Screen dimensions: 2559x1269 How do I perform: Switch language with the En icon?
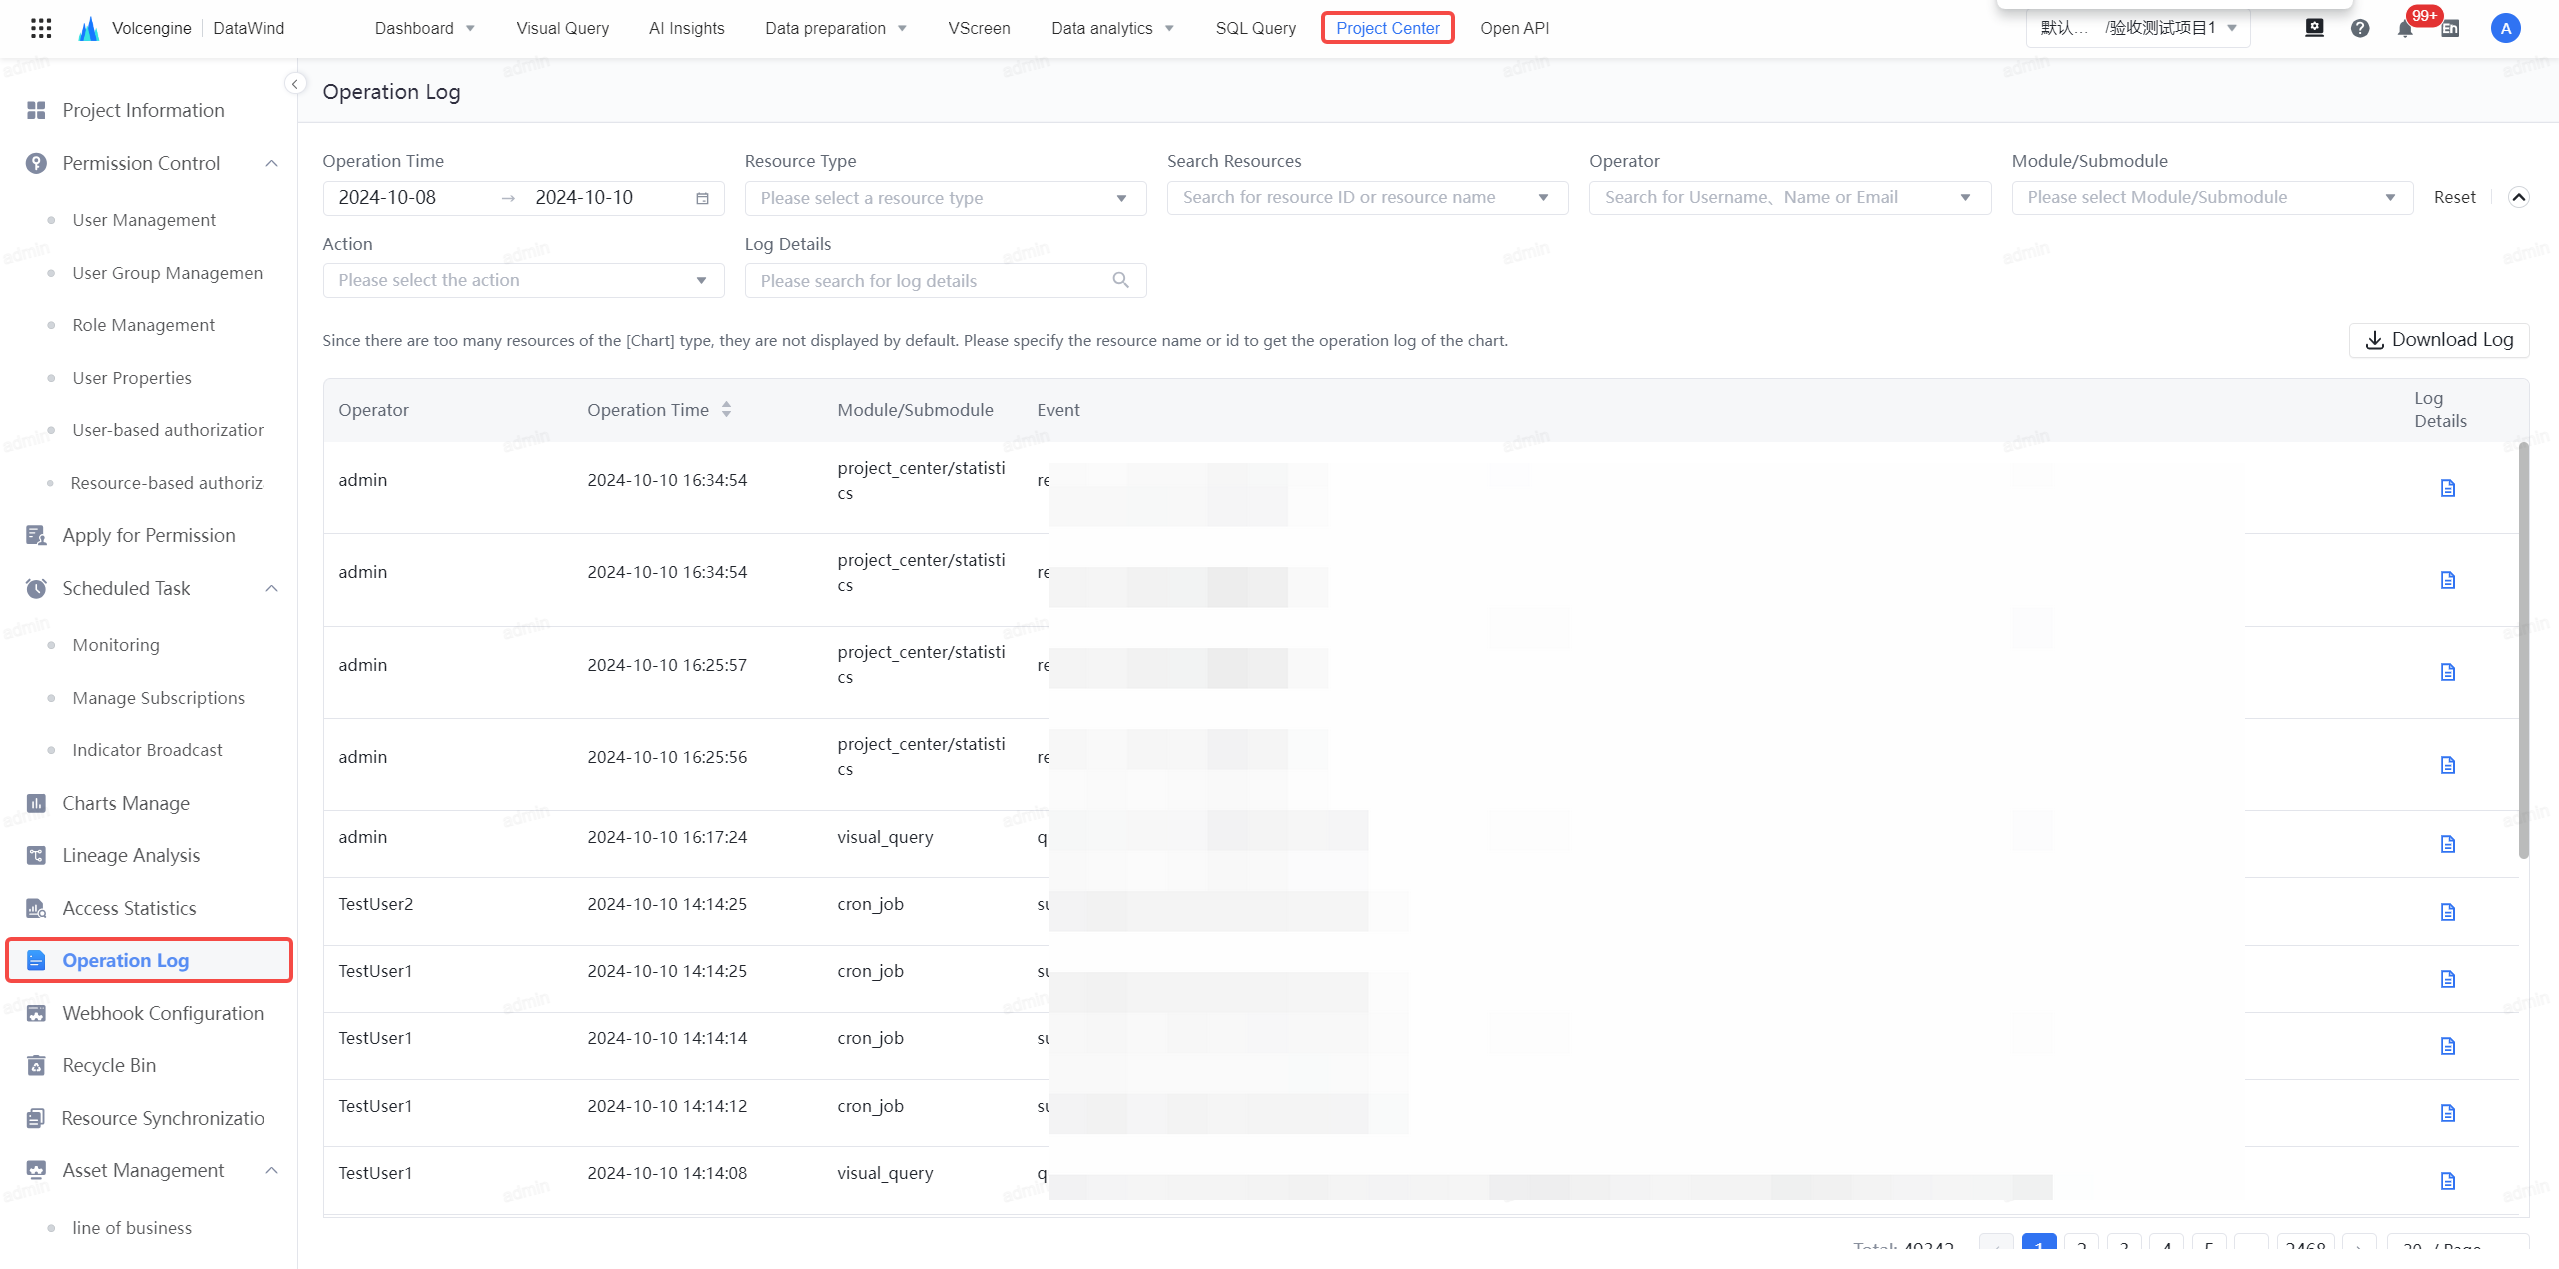pyautogui.click(x=2450, y=28)
